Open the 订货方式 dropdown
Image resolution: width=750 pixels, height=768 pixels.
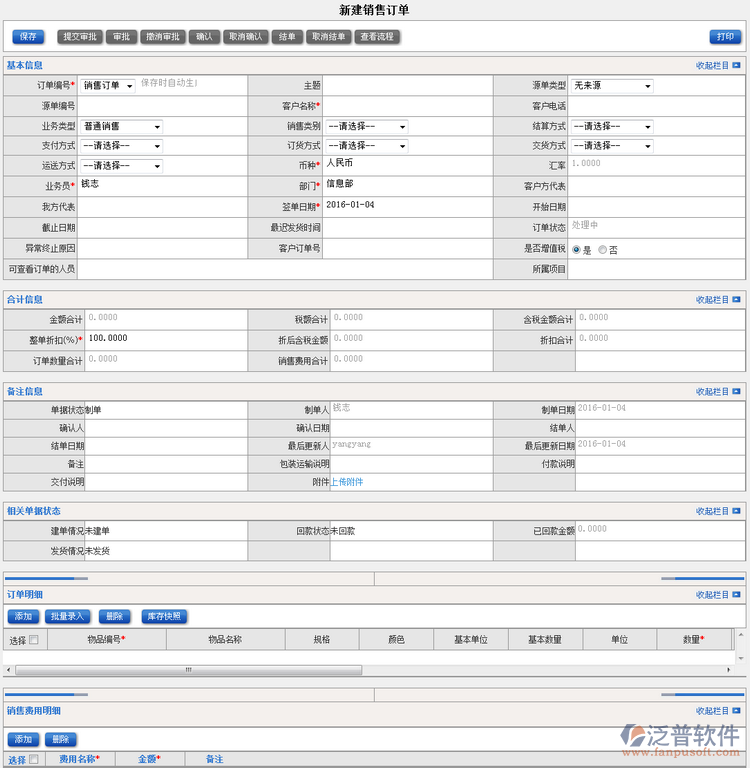(367, 146)
